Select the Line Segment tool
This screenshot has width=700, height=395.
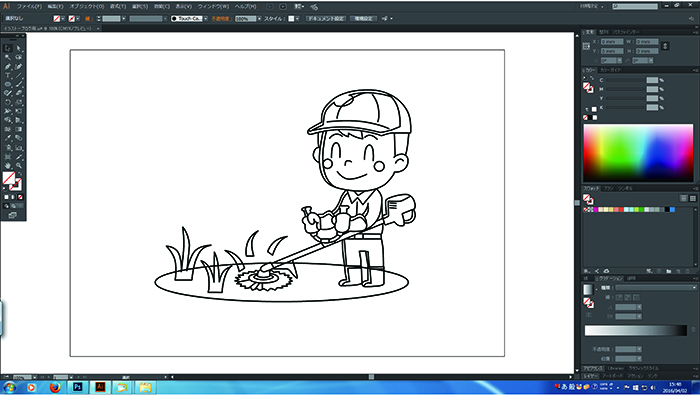pos(19,75)
